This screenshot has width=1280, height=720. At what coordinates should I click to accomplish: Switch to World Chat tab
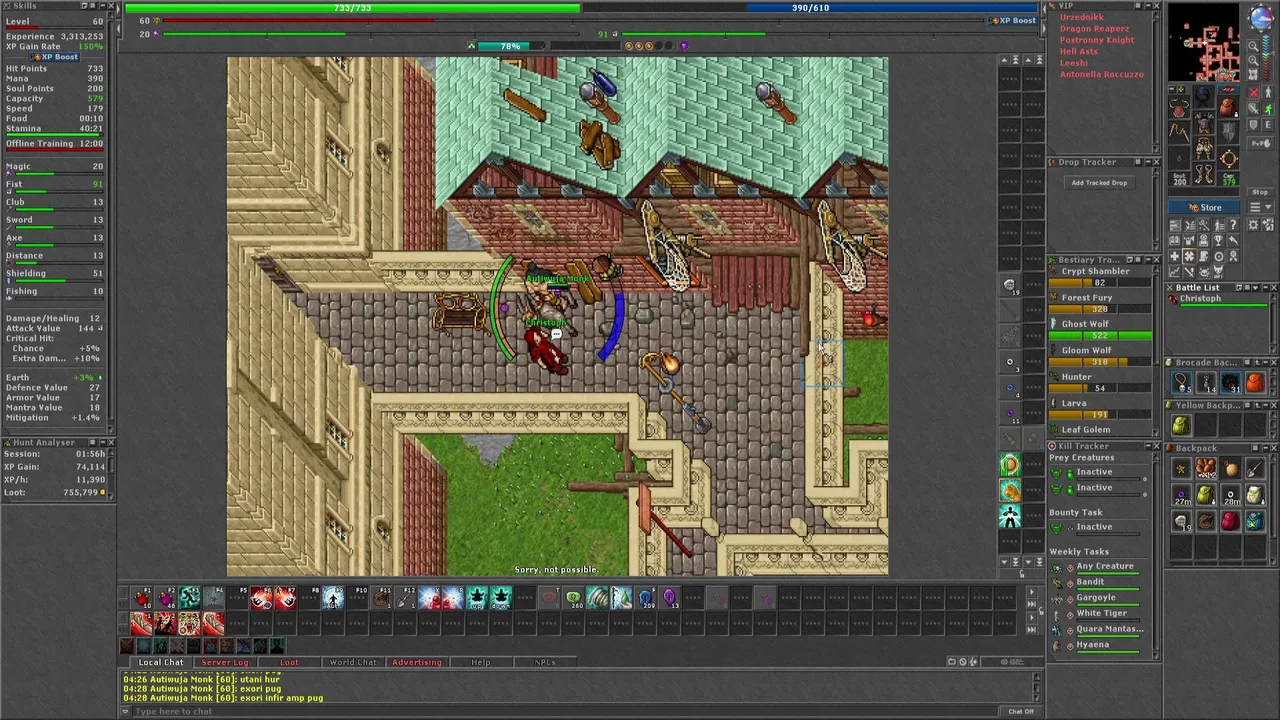[353, 662]
